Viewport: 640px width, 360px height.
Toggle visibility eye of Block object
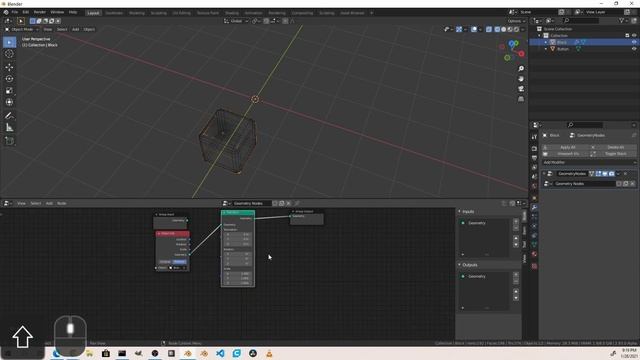[634, 42]
